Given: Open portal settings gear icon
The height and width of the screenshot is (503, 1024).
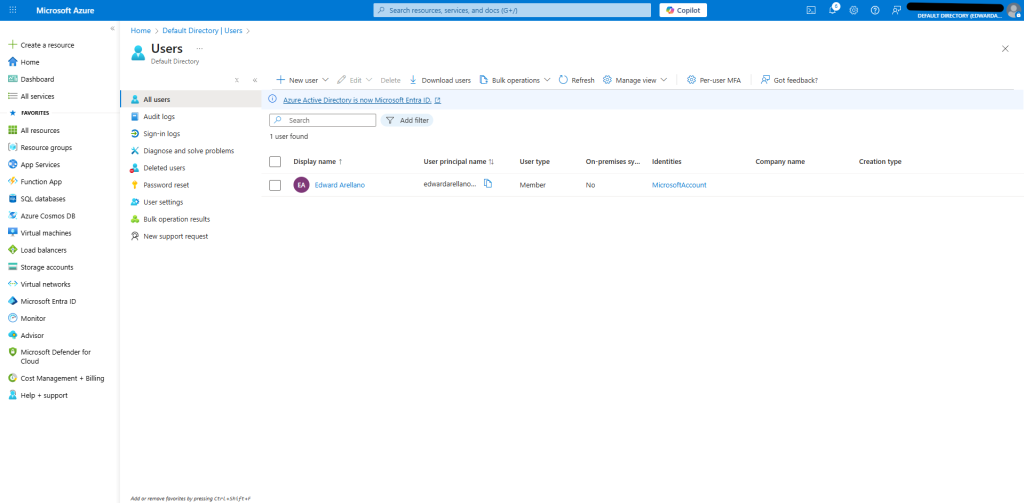Looking at the screenshot, I should (x=854, y=10).
